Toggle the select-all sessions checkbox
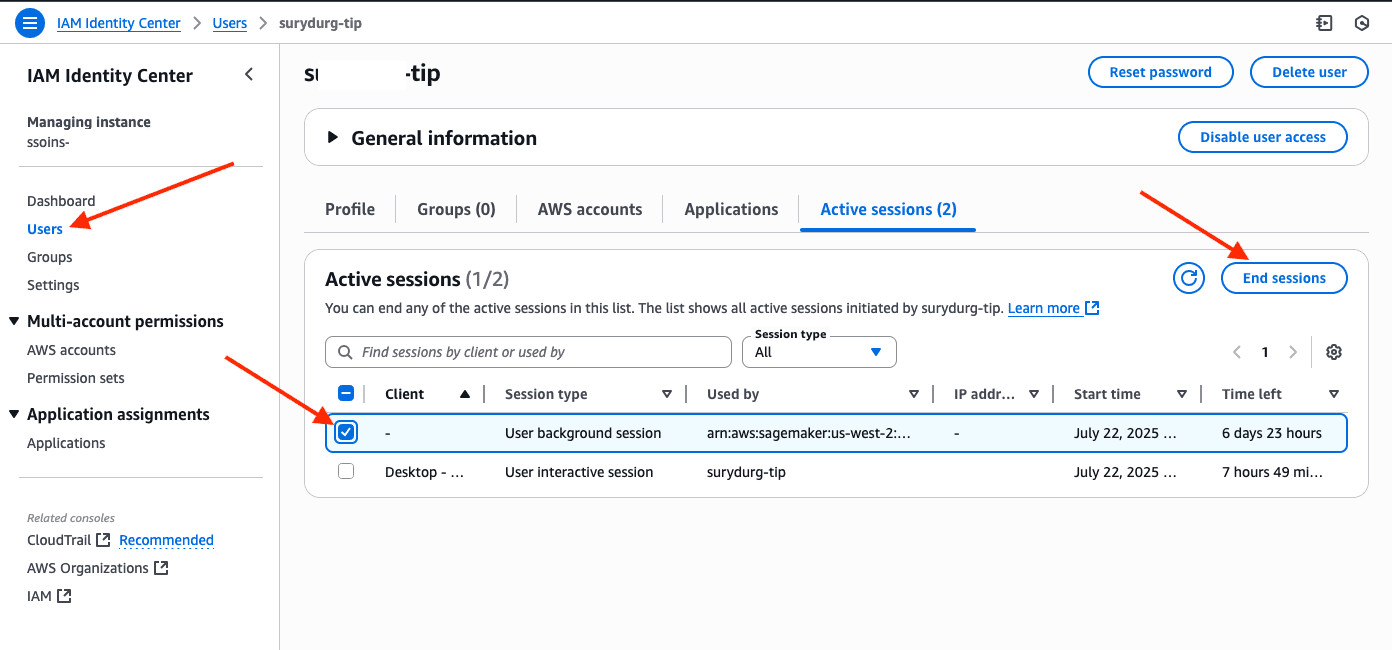 346,392
